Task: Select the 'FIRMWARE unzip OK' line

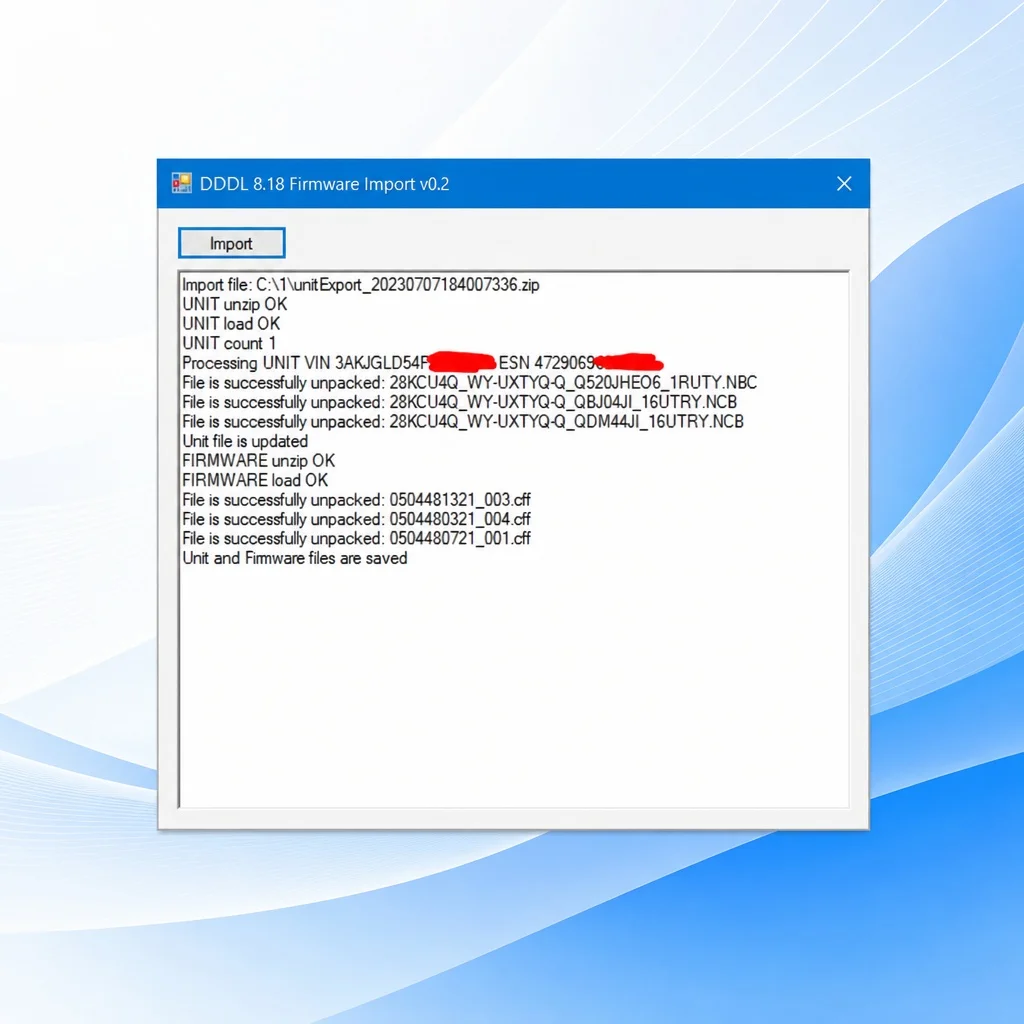Action: point(259,460)
